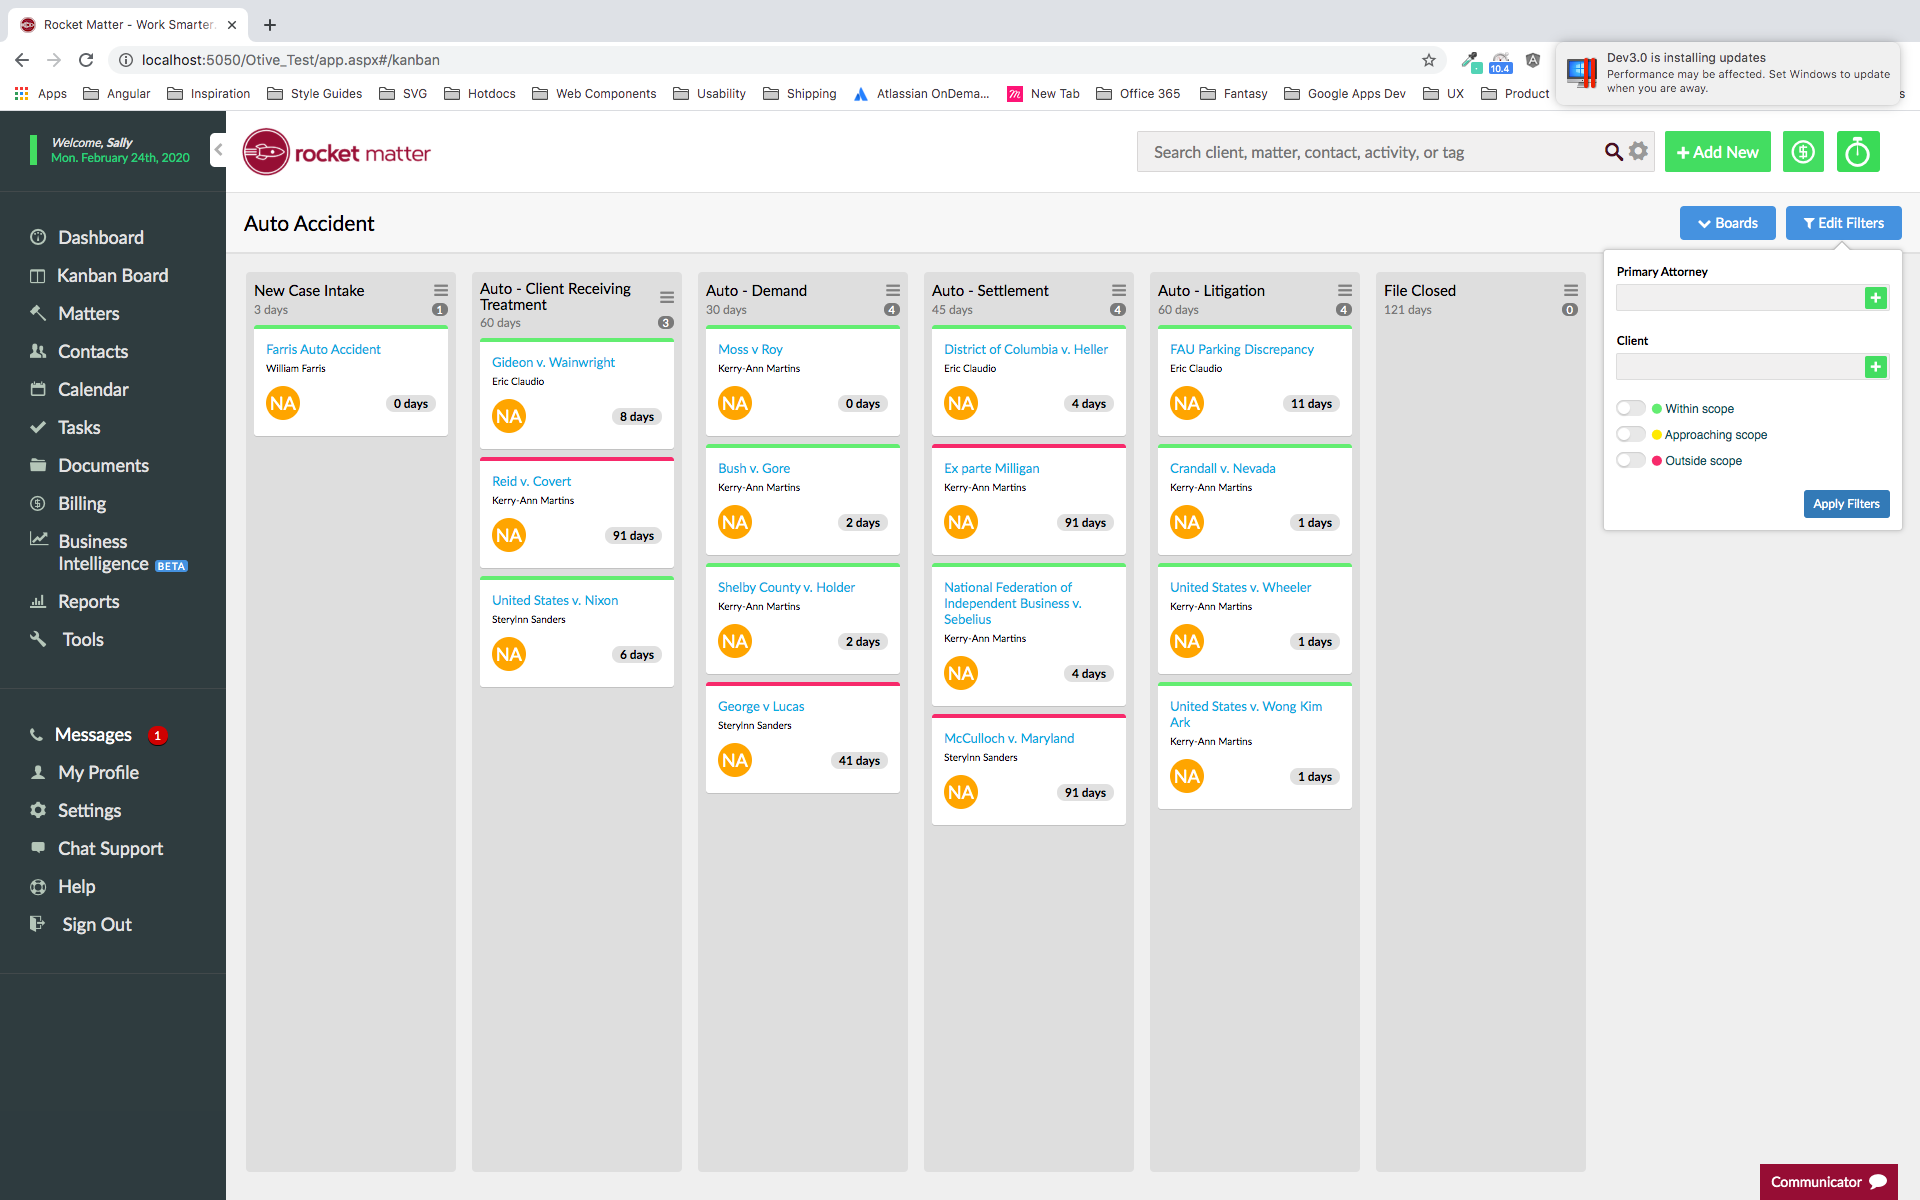Open the Auto - Demand column menu
This screenshot has height=1200, width=1920.
pos(892,290)
